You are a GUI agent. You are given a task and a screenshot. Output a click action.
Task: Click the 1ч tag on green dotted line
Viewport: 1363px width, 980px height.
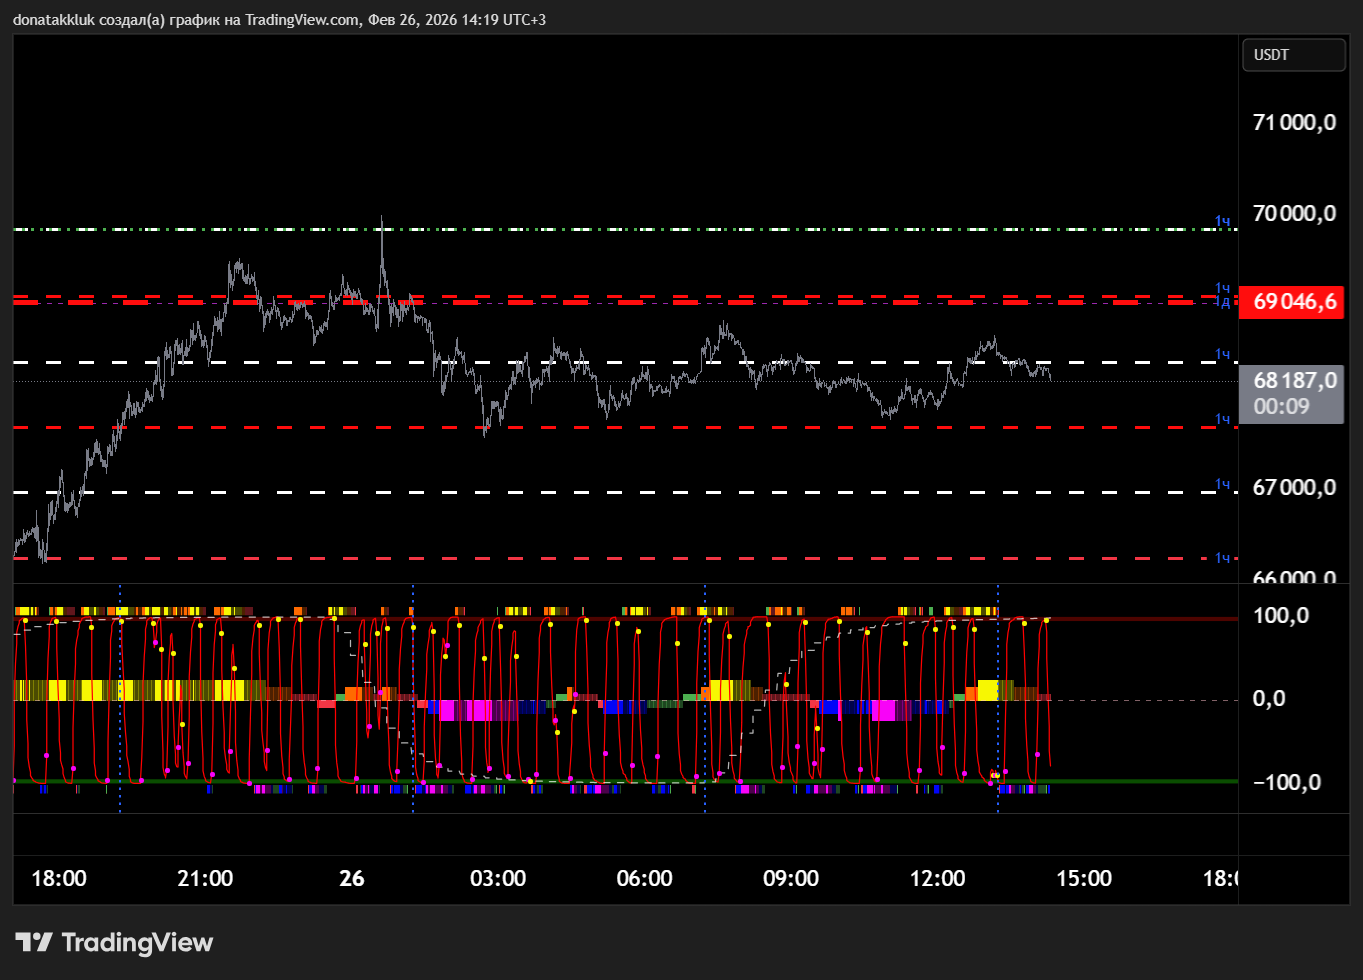tap(1222, 221)
